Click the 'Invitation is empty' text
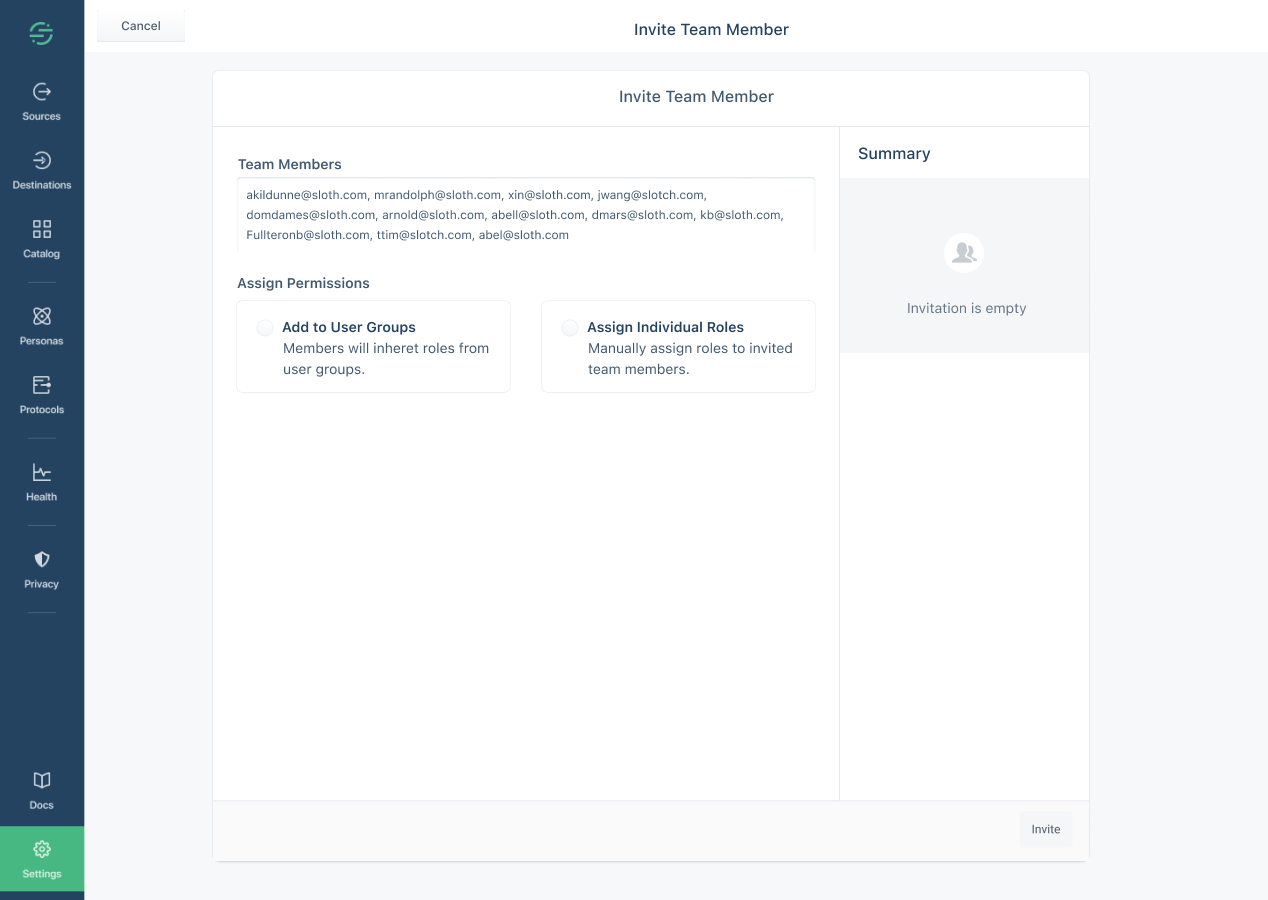The height and width of the screenshot is (900, 1268). click(967, 308)
